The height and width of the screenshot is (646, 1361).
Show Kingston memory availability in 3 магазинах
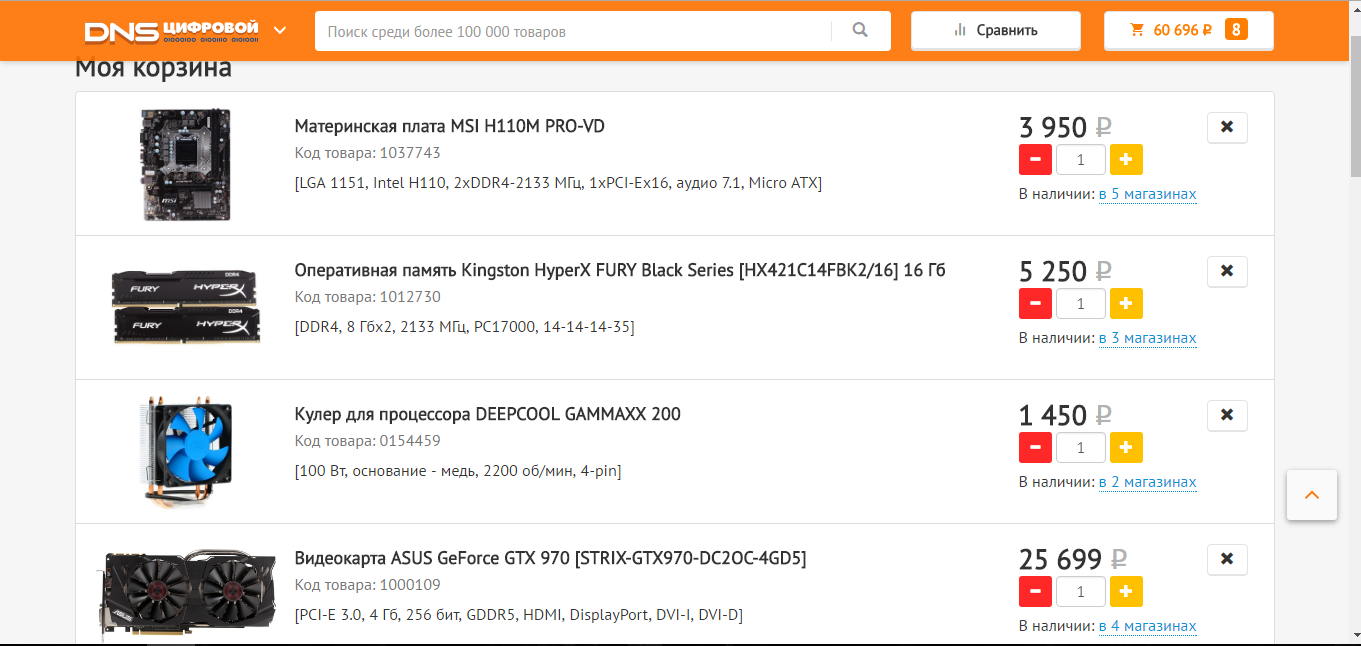pyautogui.click(x=1147, y=338)
